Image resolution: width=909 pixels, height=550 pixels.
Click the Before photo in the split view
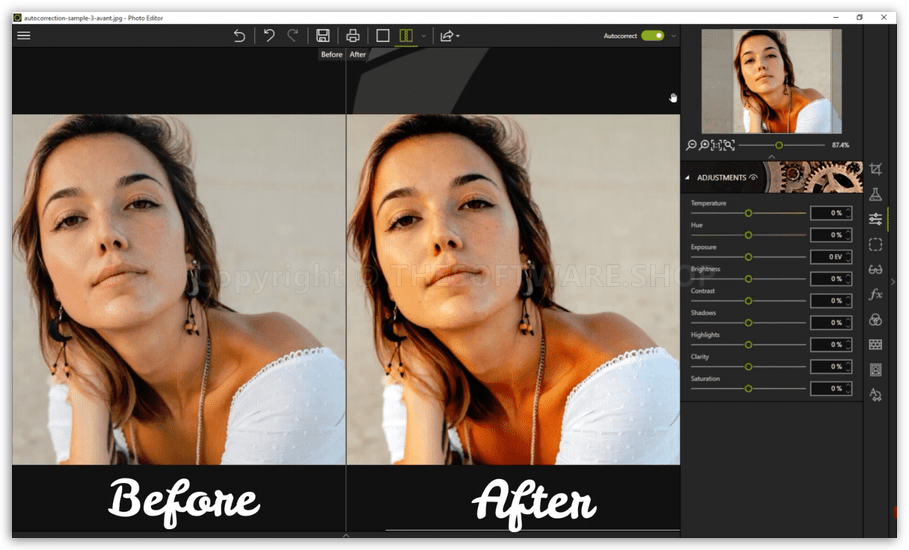179,289
